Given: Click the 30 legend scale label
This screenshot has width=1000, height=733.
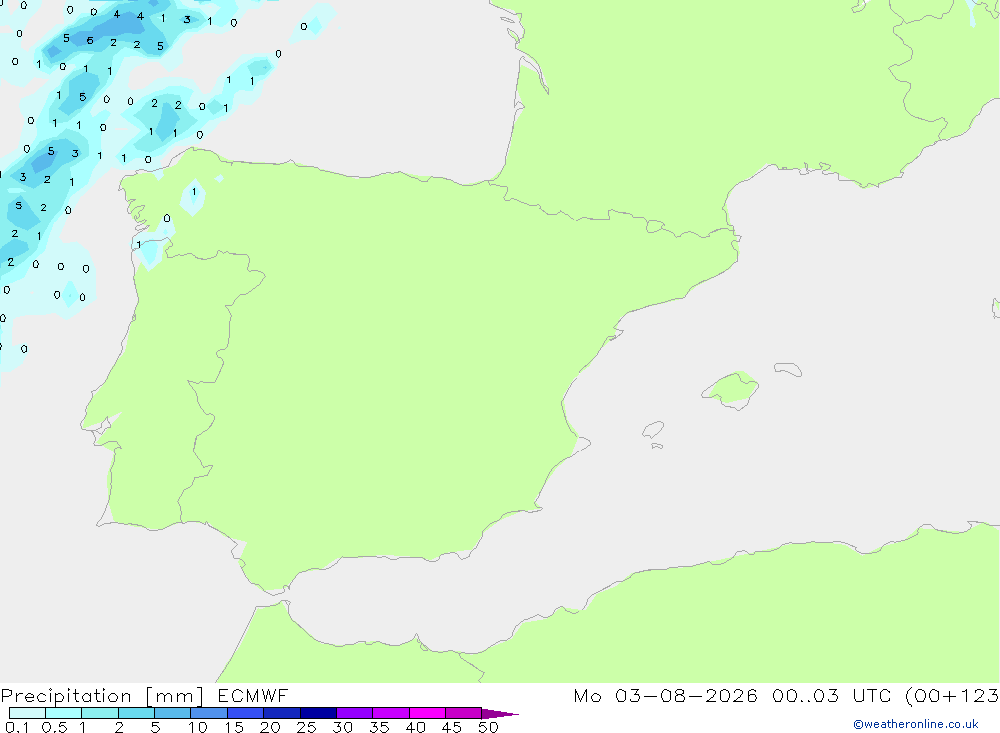Looking at the screenshot, I should point(343,727).
